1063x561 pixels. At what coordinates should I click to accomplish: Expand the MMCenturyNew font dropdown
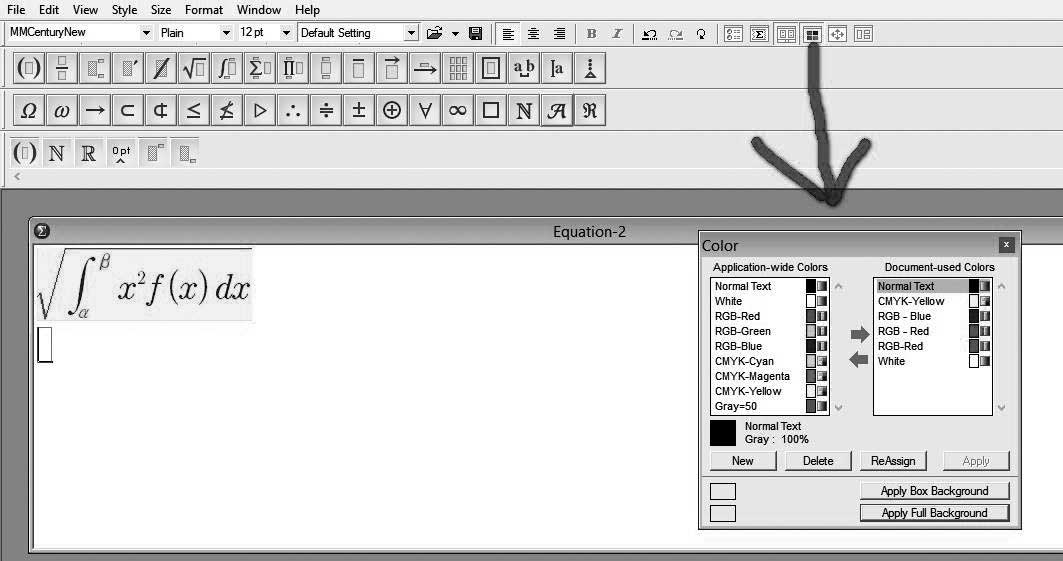pyautogui.click(x=146, y=33)
